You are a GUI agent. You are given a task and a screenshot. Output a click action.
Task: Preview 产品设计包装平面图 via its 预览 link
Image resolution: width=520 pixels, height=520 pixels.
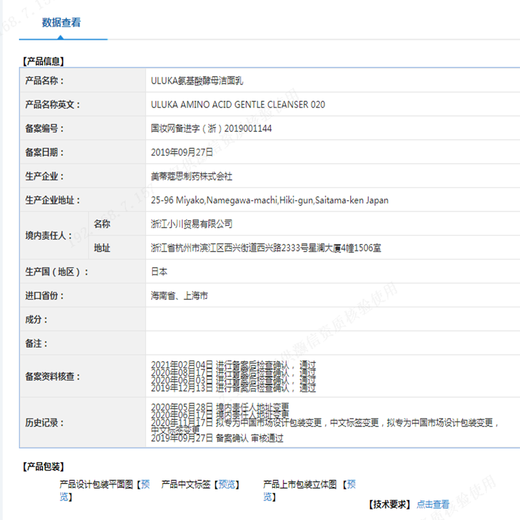[x=145, y=484]
